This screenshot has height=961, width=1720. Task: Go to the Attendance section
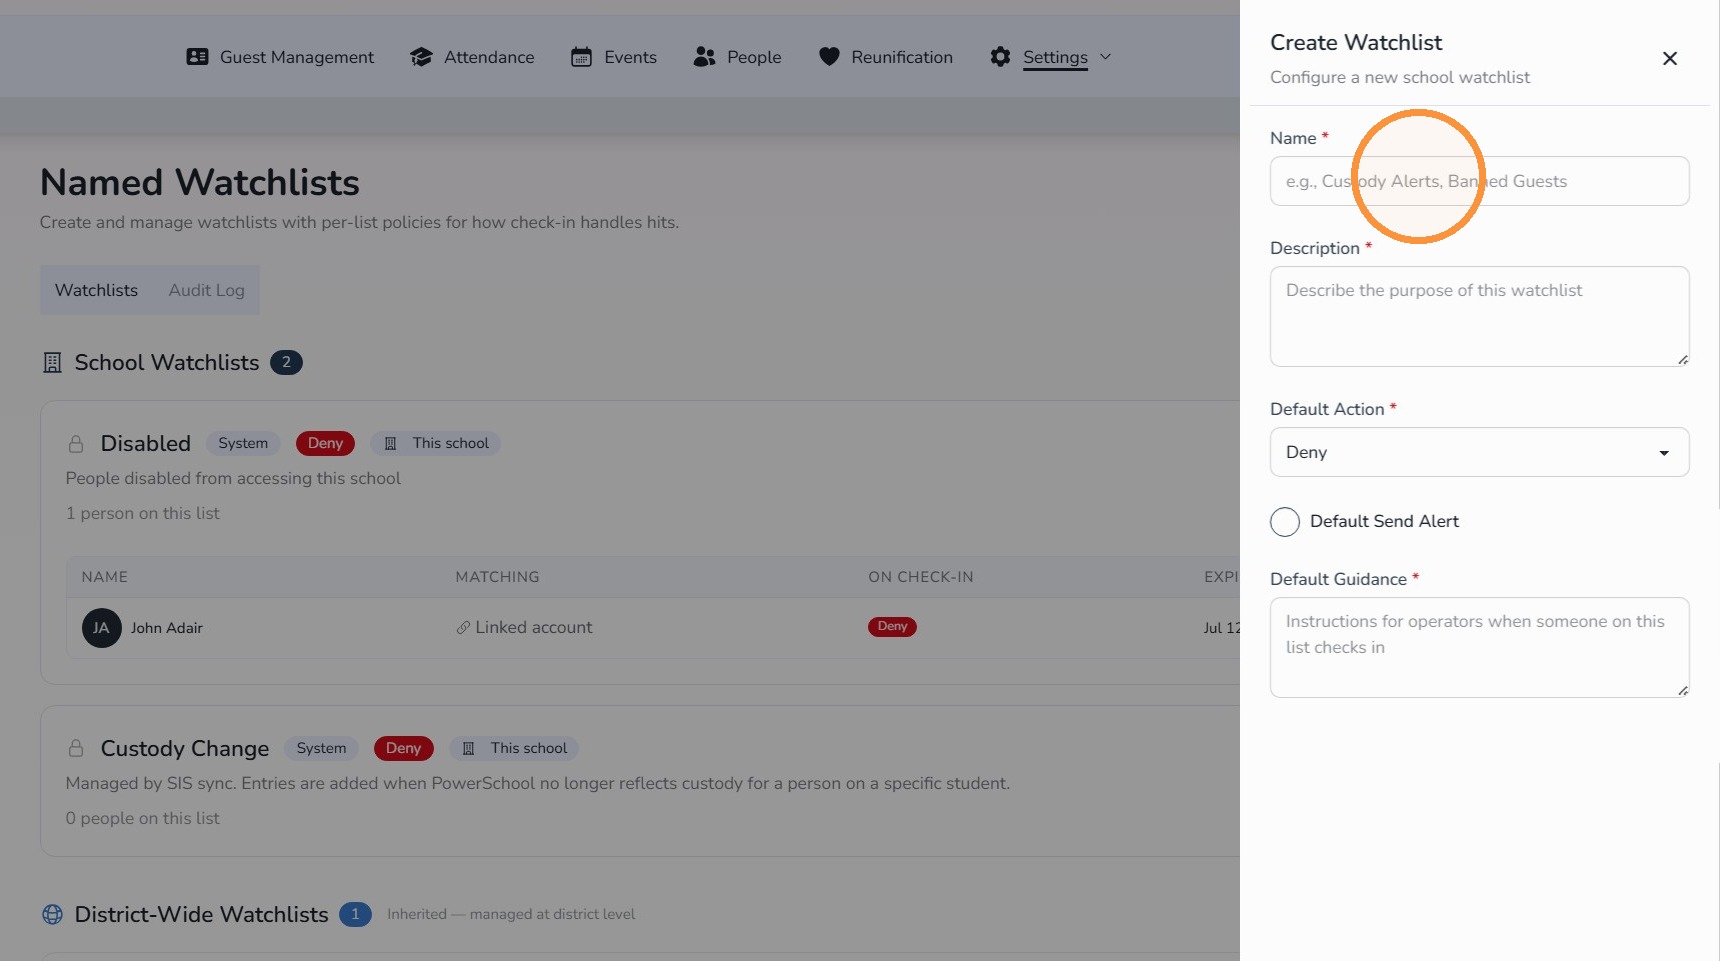pyautogui.click(x=489, y=57)
